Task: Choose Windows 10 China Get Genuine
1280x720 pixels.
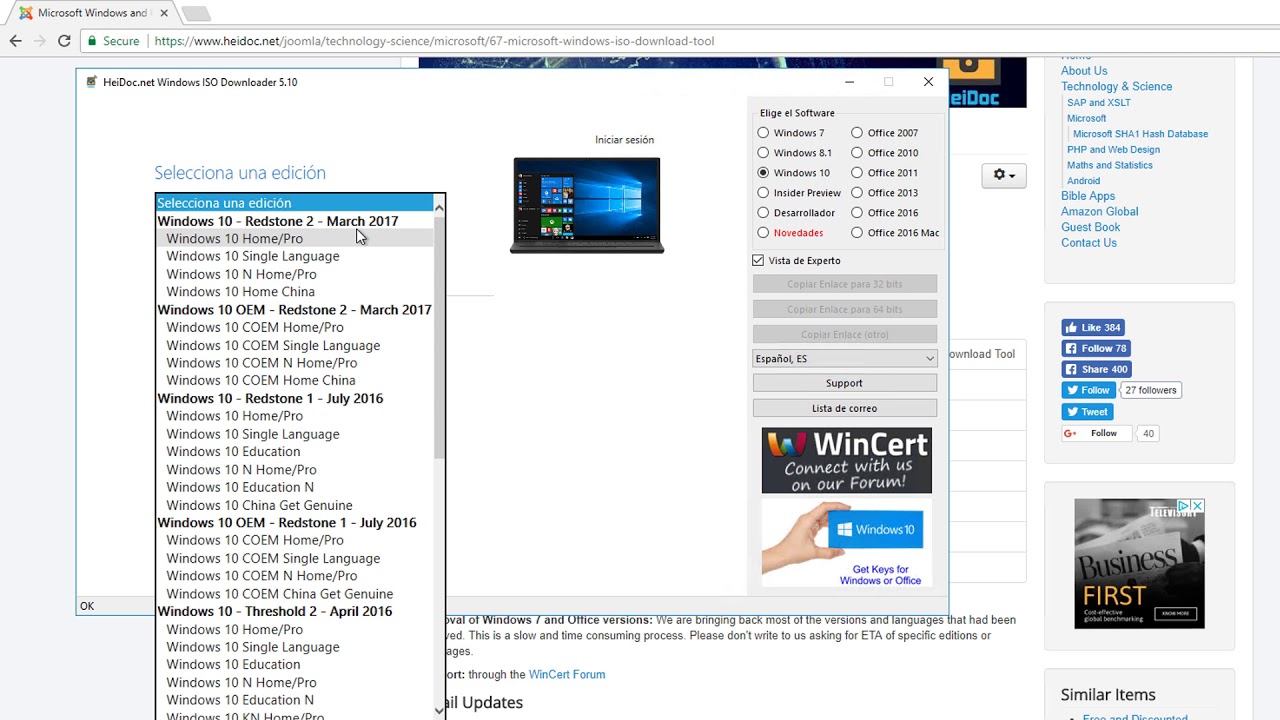Action: pyautogui.click(x=295, y=505)
